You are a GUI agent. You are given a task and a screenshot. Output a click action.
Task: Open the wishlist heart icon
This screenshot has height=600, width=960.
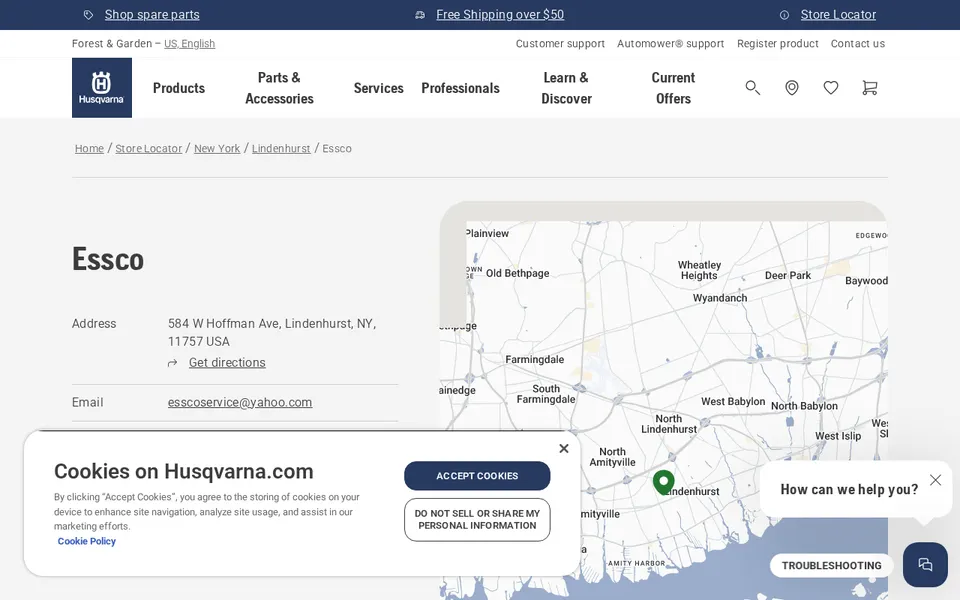point(831,88)
